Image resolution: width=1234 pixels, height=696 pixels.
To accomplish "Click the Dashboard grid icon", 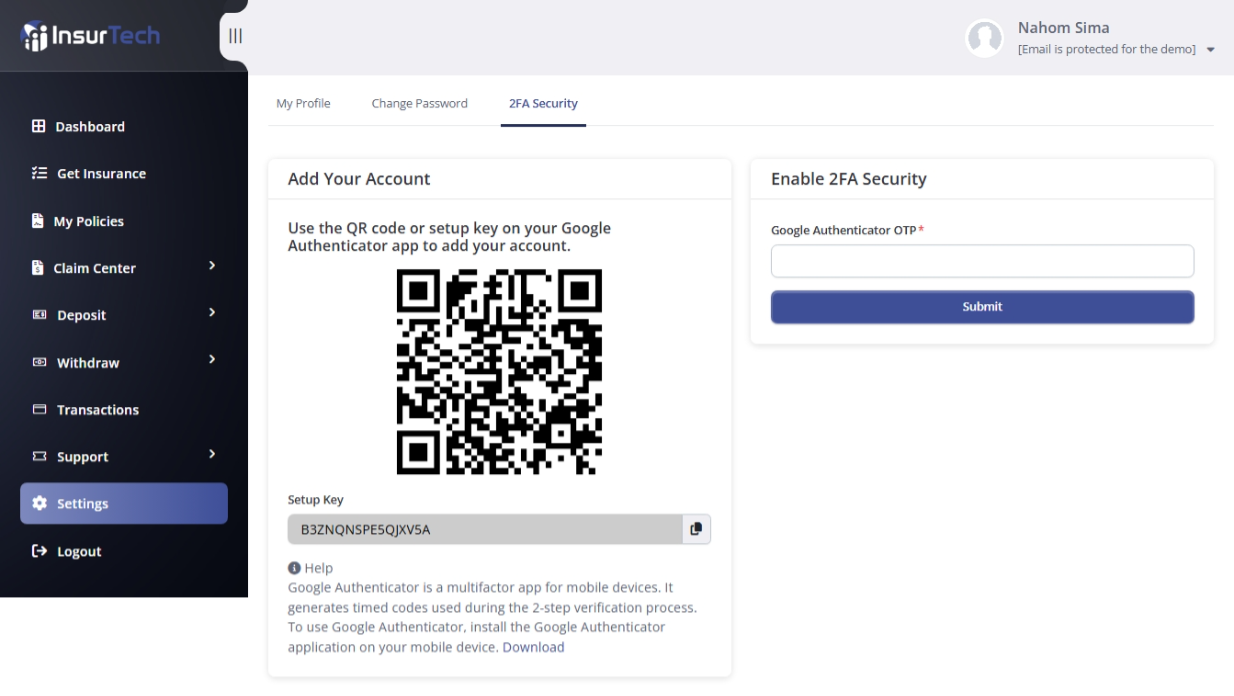I will pos(39,127).
